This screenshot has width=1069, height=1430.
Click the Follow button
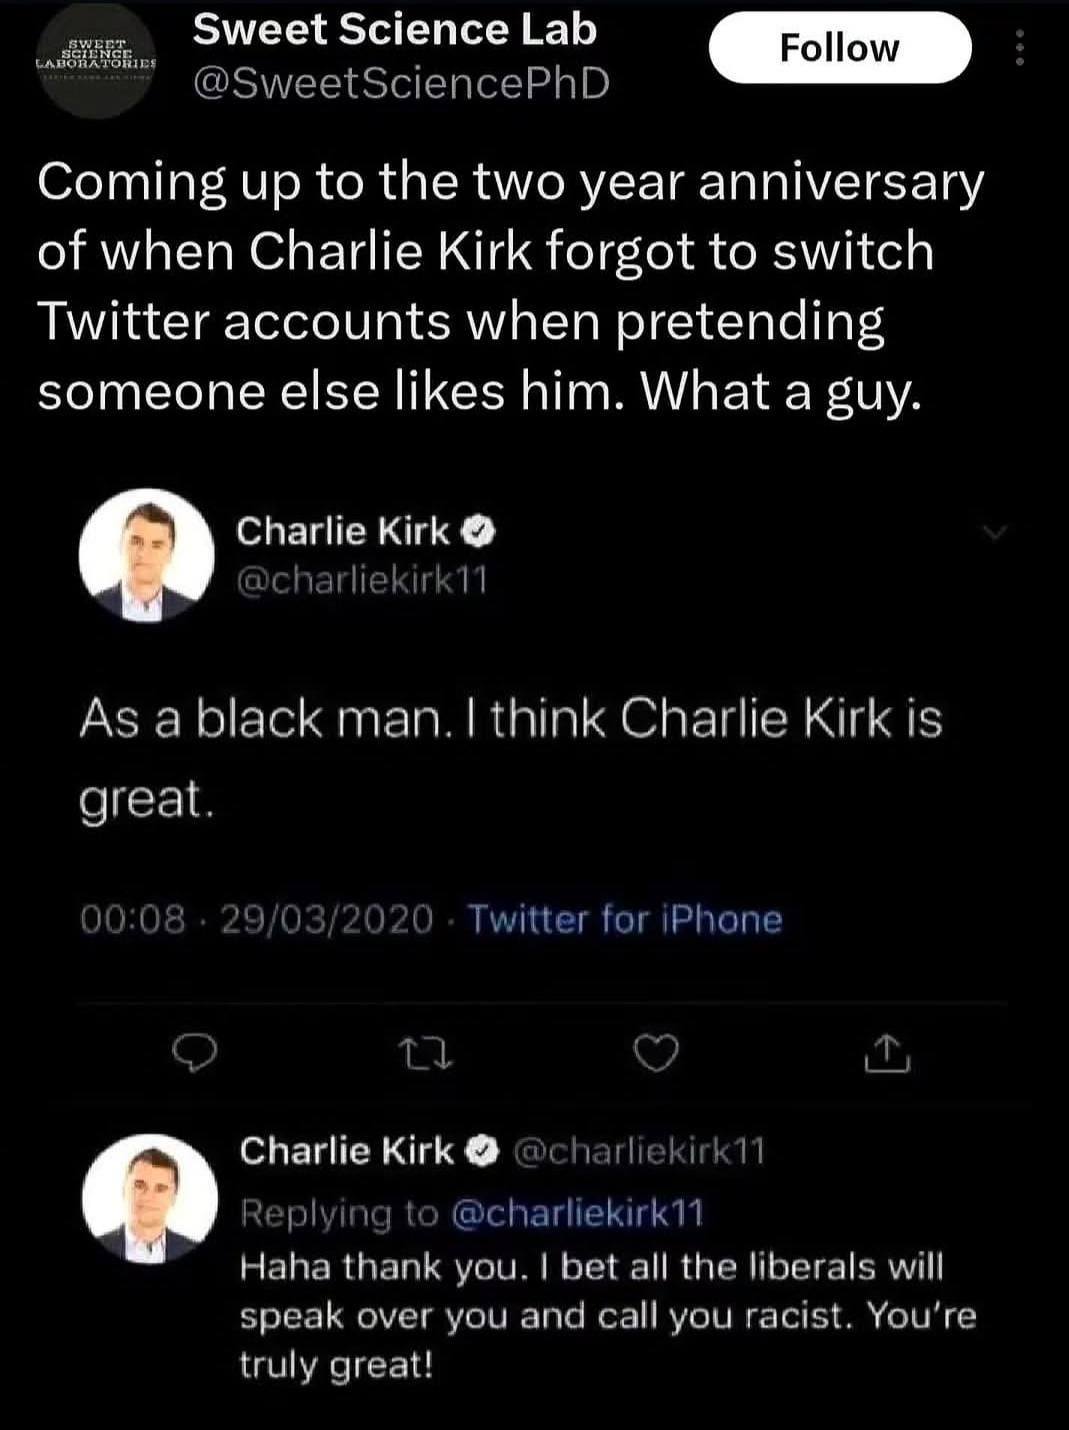click(839, 48)
